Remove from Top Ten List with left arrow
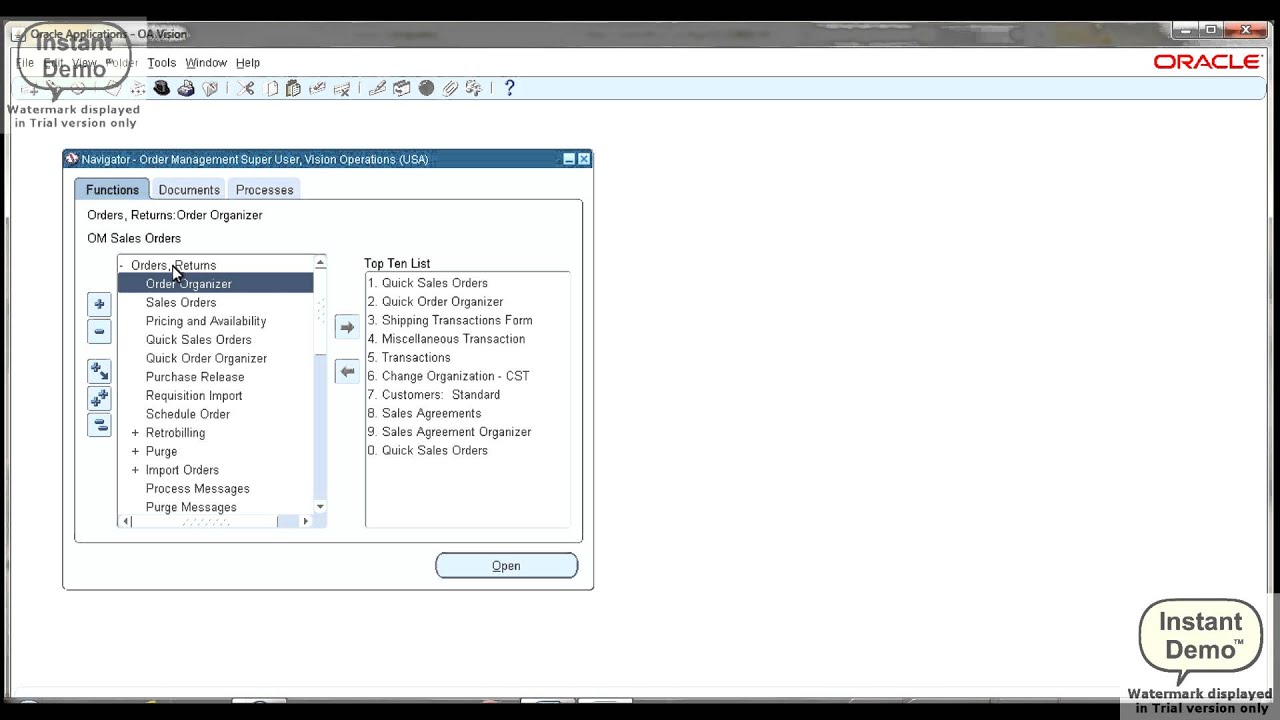This screenshot has width=1280, height=720. pyautogui.click(x=346, y=371)
